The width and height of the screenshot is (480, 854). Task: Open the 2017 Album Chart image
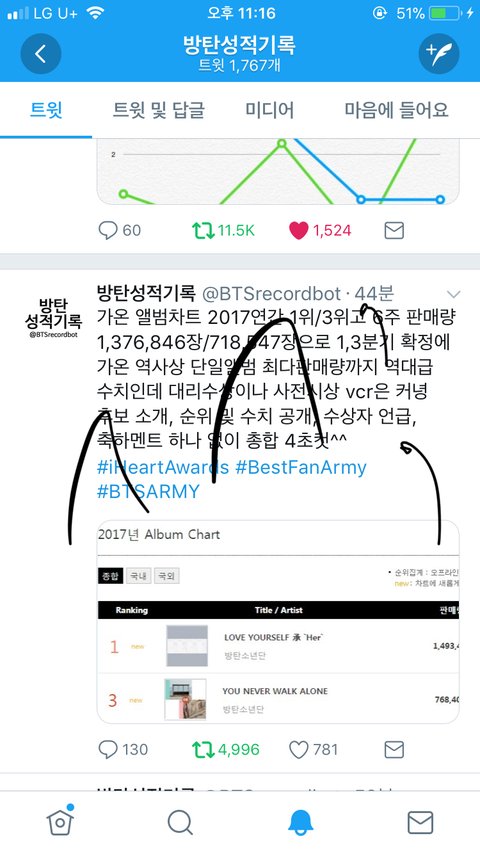click(x=278, y=621)
